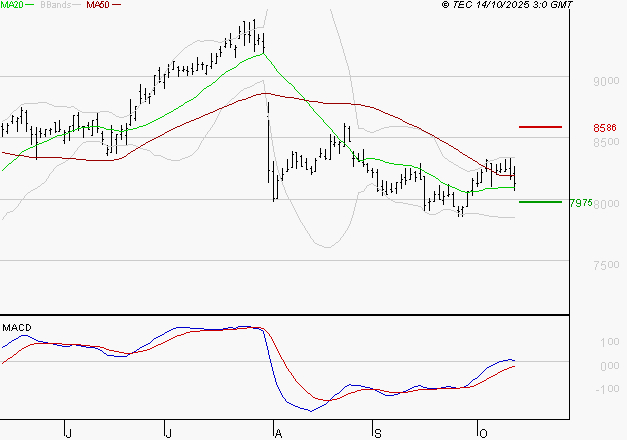Click the MA20 legend label
The image size is (627, 440).
point(13,5)
